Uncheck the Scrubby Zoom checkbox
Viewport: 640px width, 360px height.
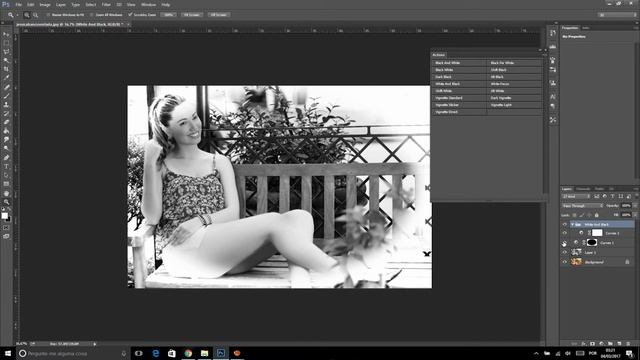point(130,15)
